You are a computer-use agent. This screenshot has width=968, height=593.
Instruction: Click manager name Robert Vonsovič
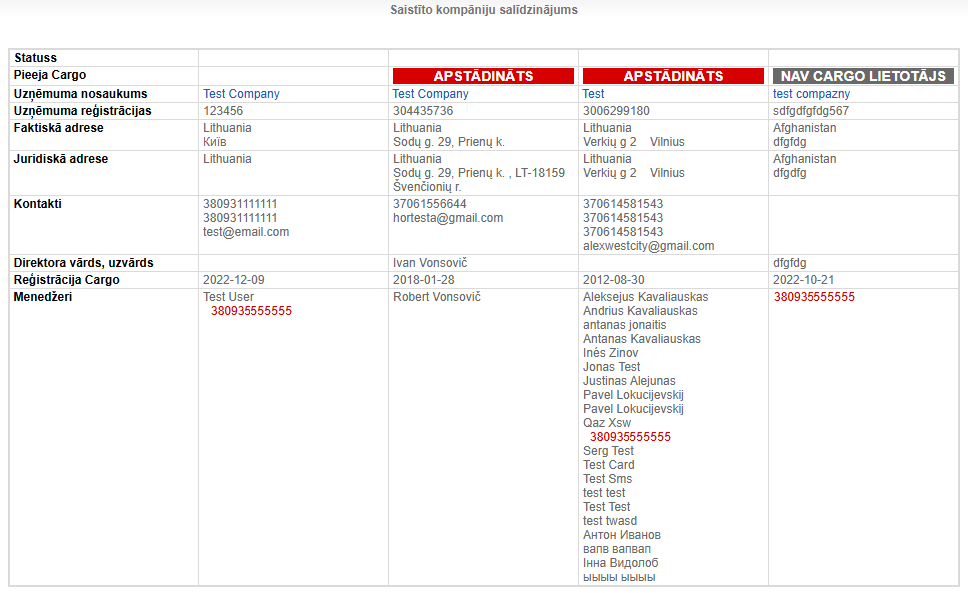click(437, 297)
